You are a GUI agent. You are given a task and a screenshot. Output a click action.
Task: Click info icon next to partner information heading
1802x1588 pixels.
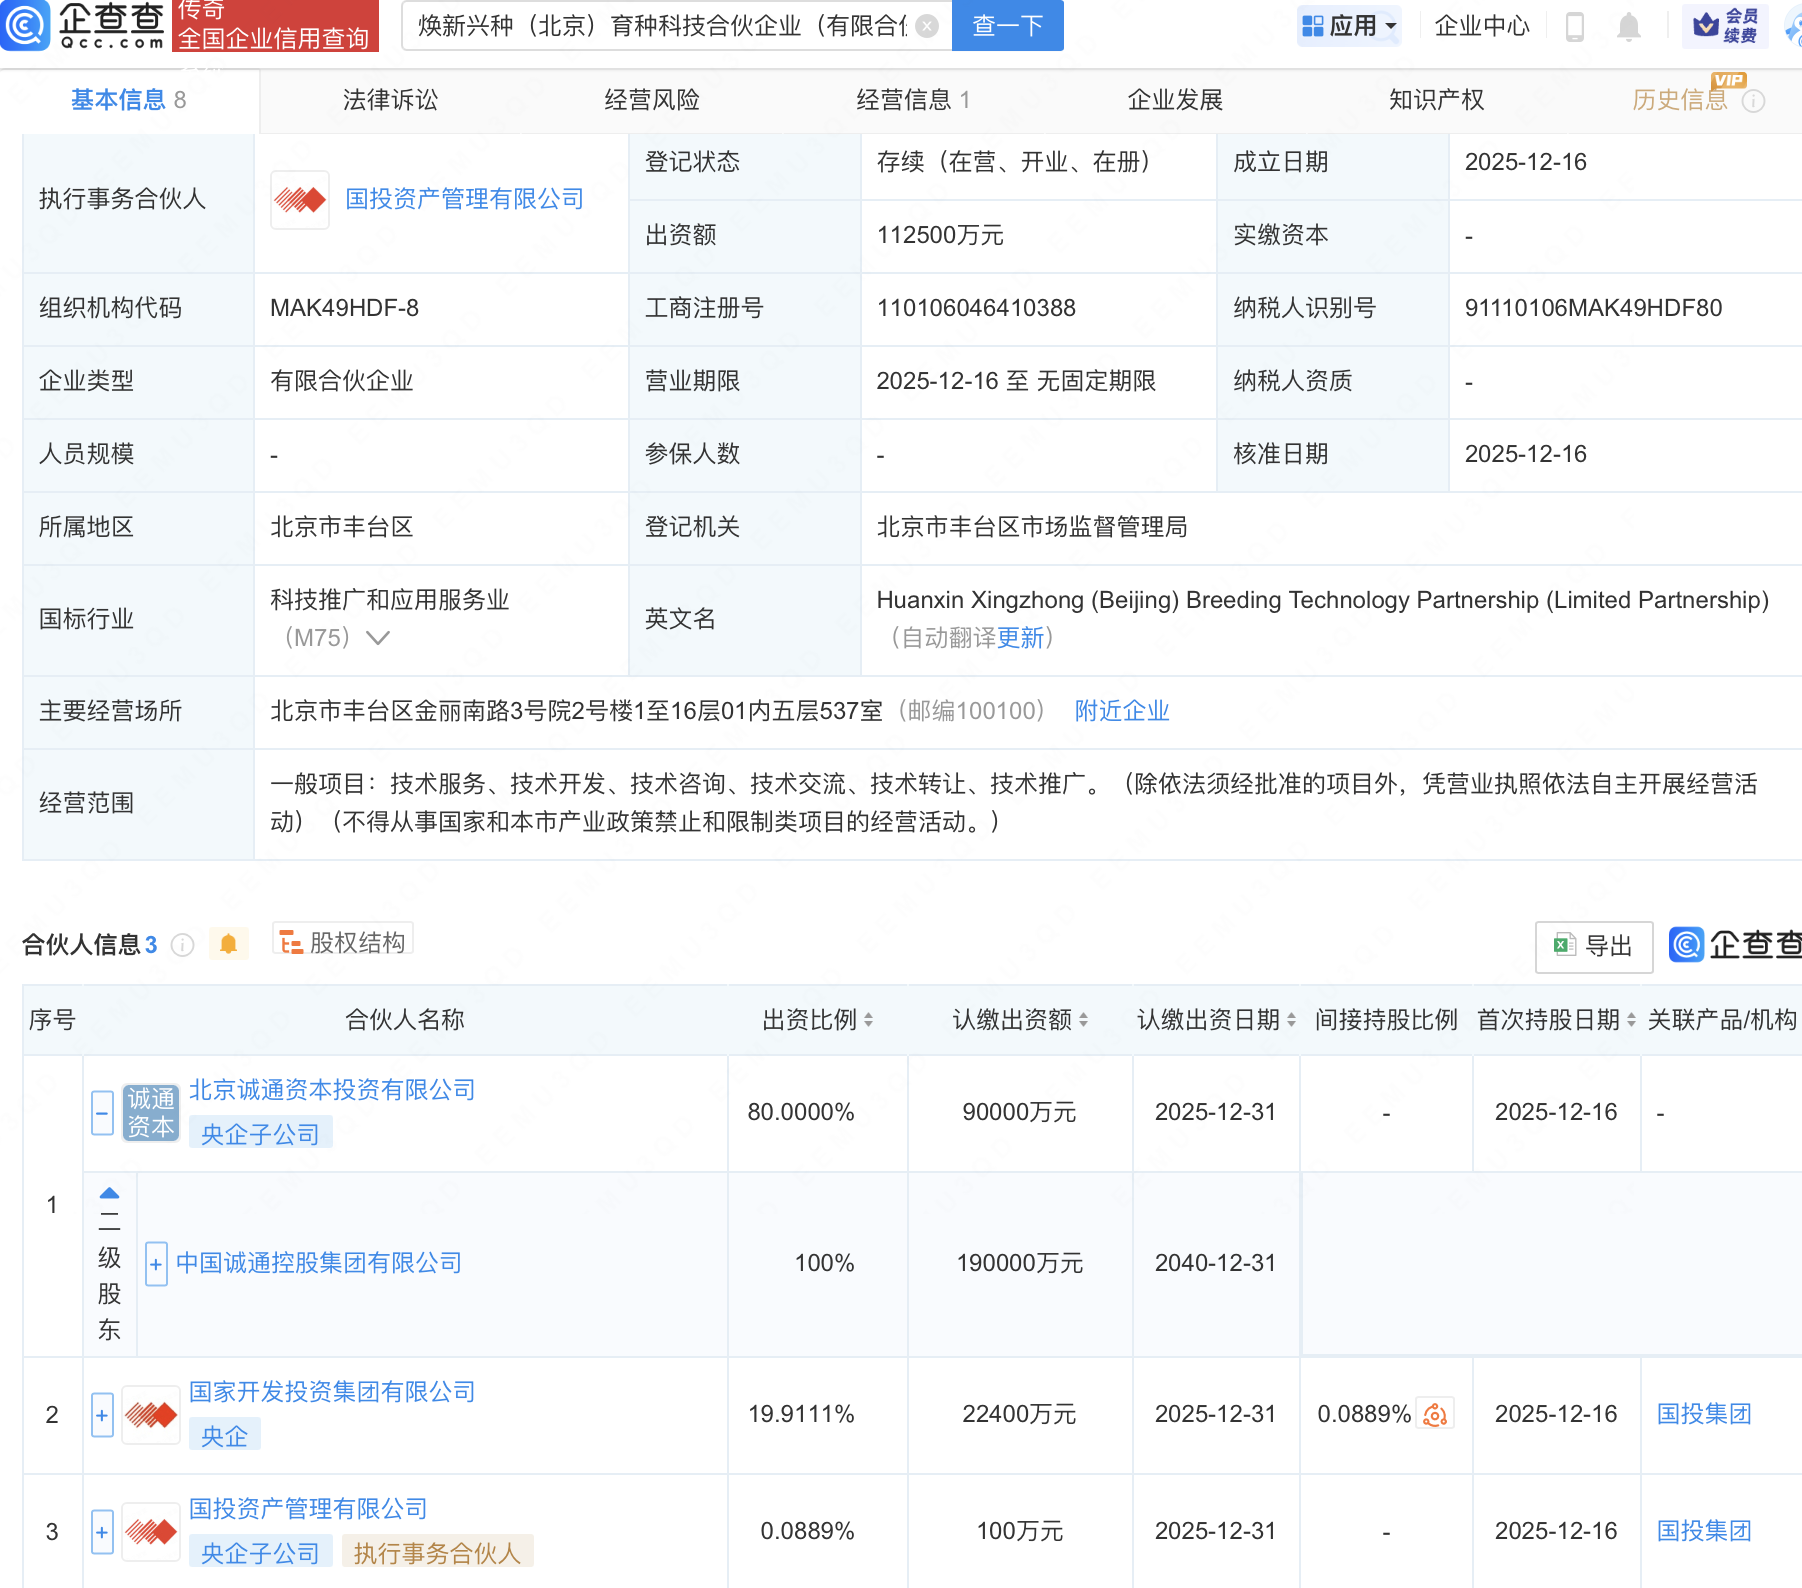point(182,945)
